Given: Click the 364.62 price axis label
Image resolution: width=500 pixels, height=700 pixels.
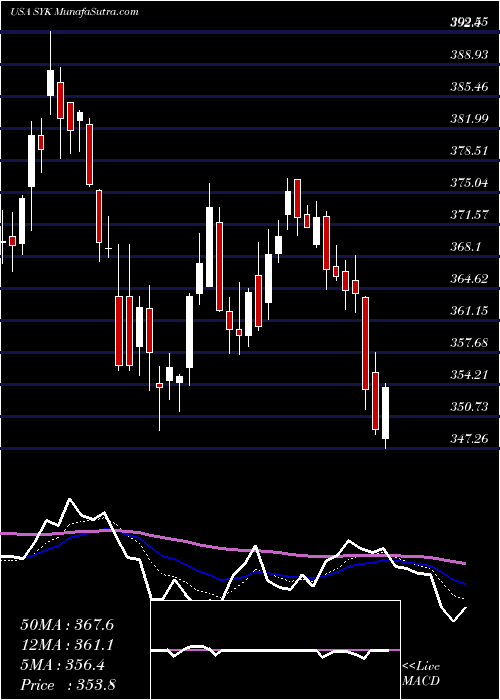Looking at the screenshot, I should (468, 279).
